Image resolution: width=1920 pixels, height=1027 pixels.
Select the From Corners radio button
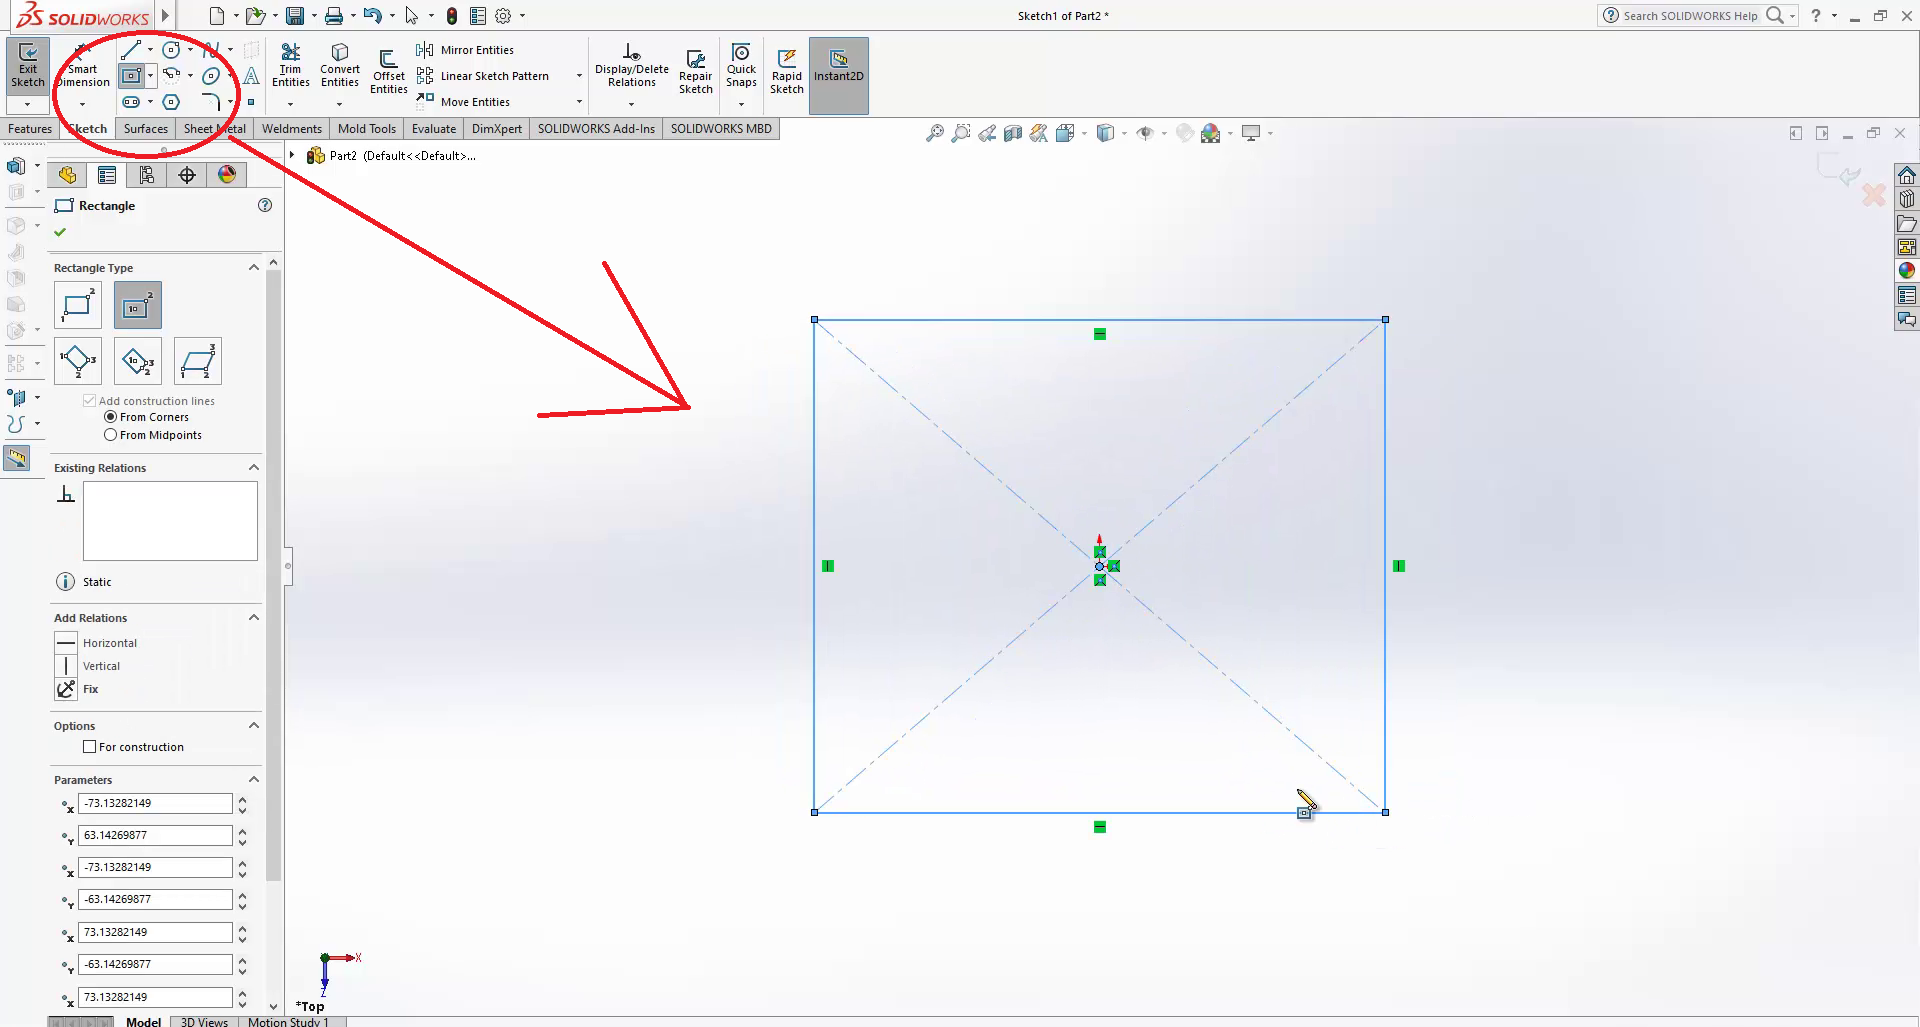point(111,417)
